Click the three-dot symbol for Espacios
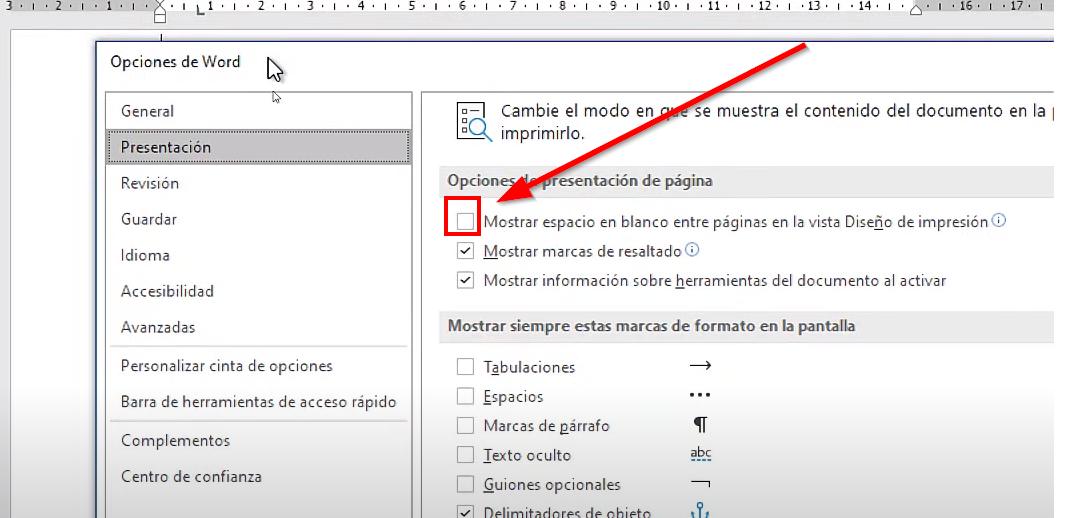 (700, 395)
